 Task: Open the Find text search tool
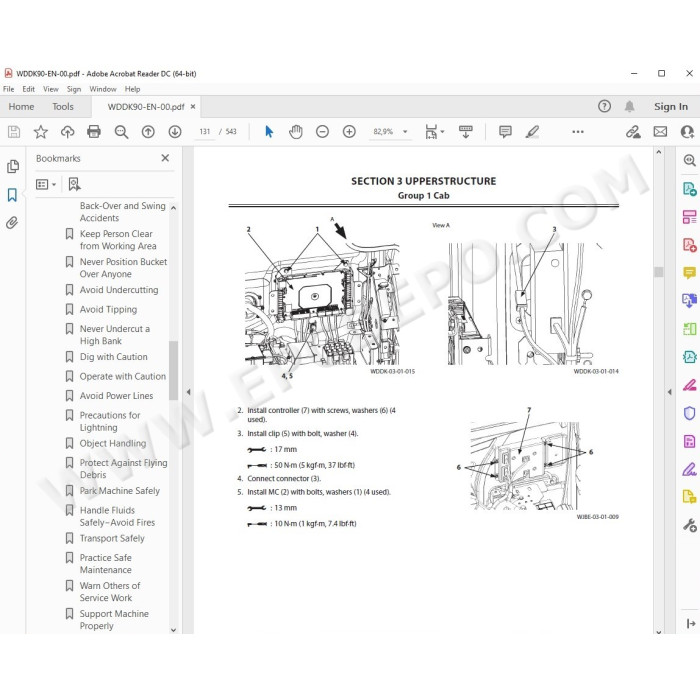point(121,132)
